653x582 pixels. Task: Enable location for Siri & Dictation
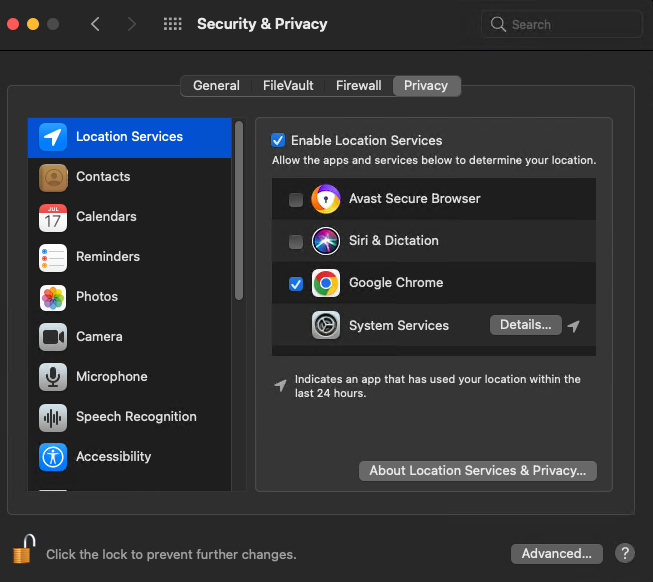[x=296, y=241]
